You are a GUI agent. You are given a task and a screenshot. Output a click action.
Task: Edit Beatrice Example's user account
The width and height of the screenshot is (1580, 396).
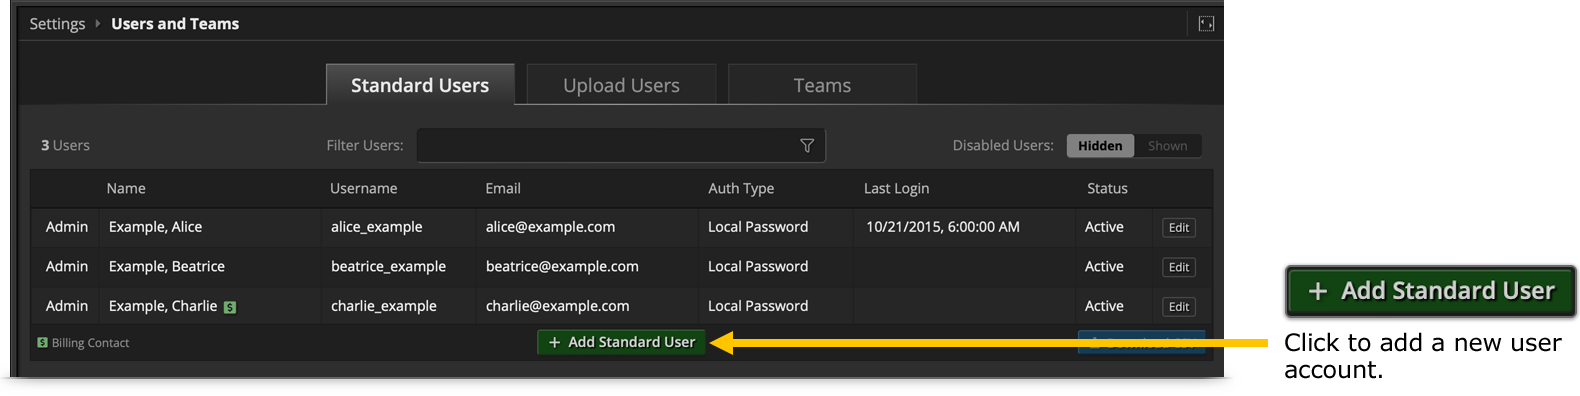pos(1179,267)
